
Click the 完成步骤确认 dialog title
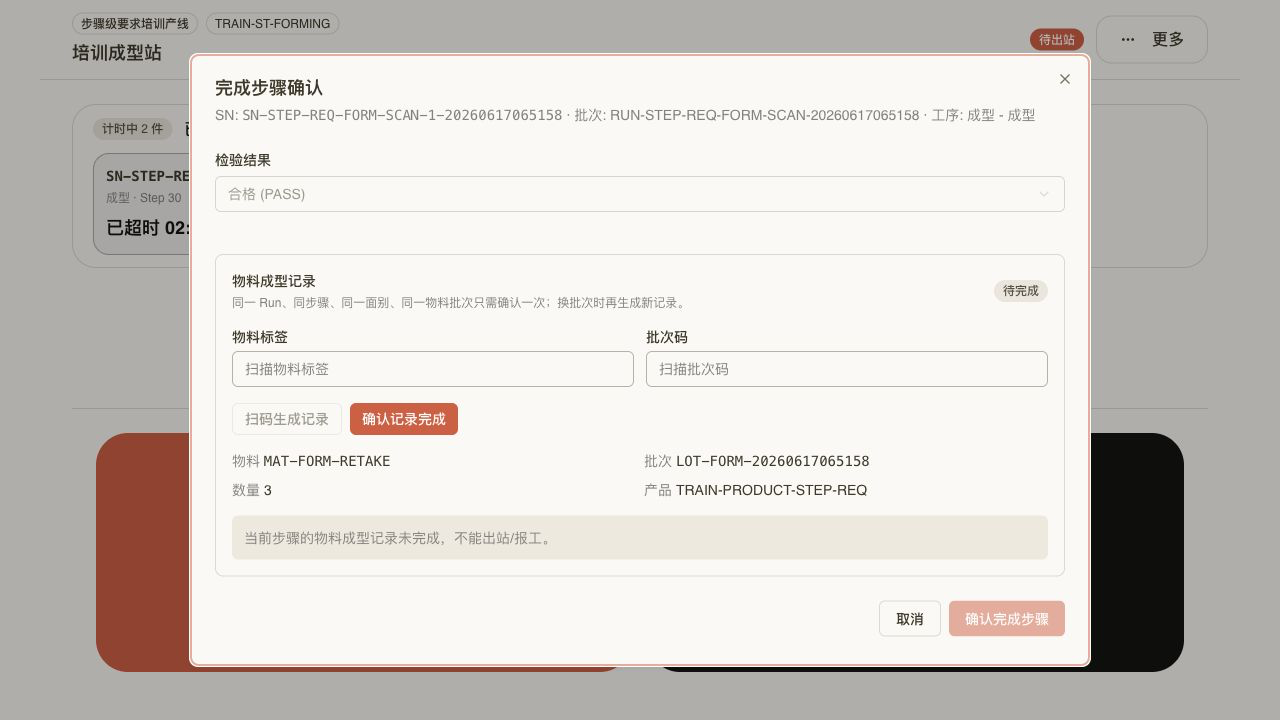pyautogui.click(x=269, y=88)
